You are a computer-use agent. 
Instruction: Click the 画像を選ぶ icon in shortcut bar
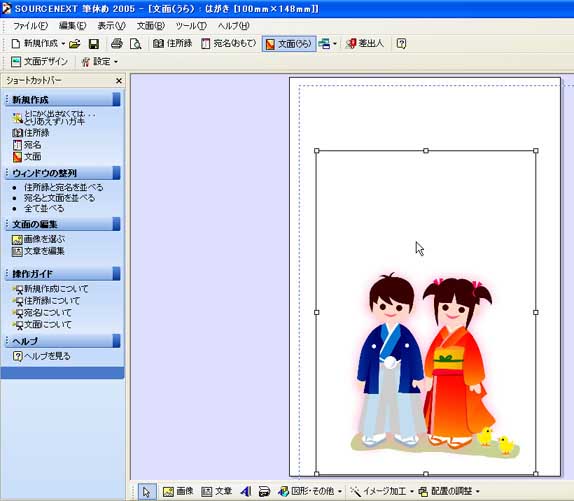17,240
